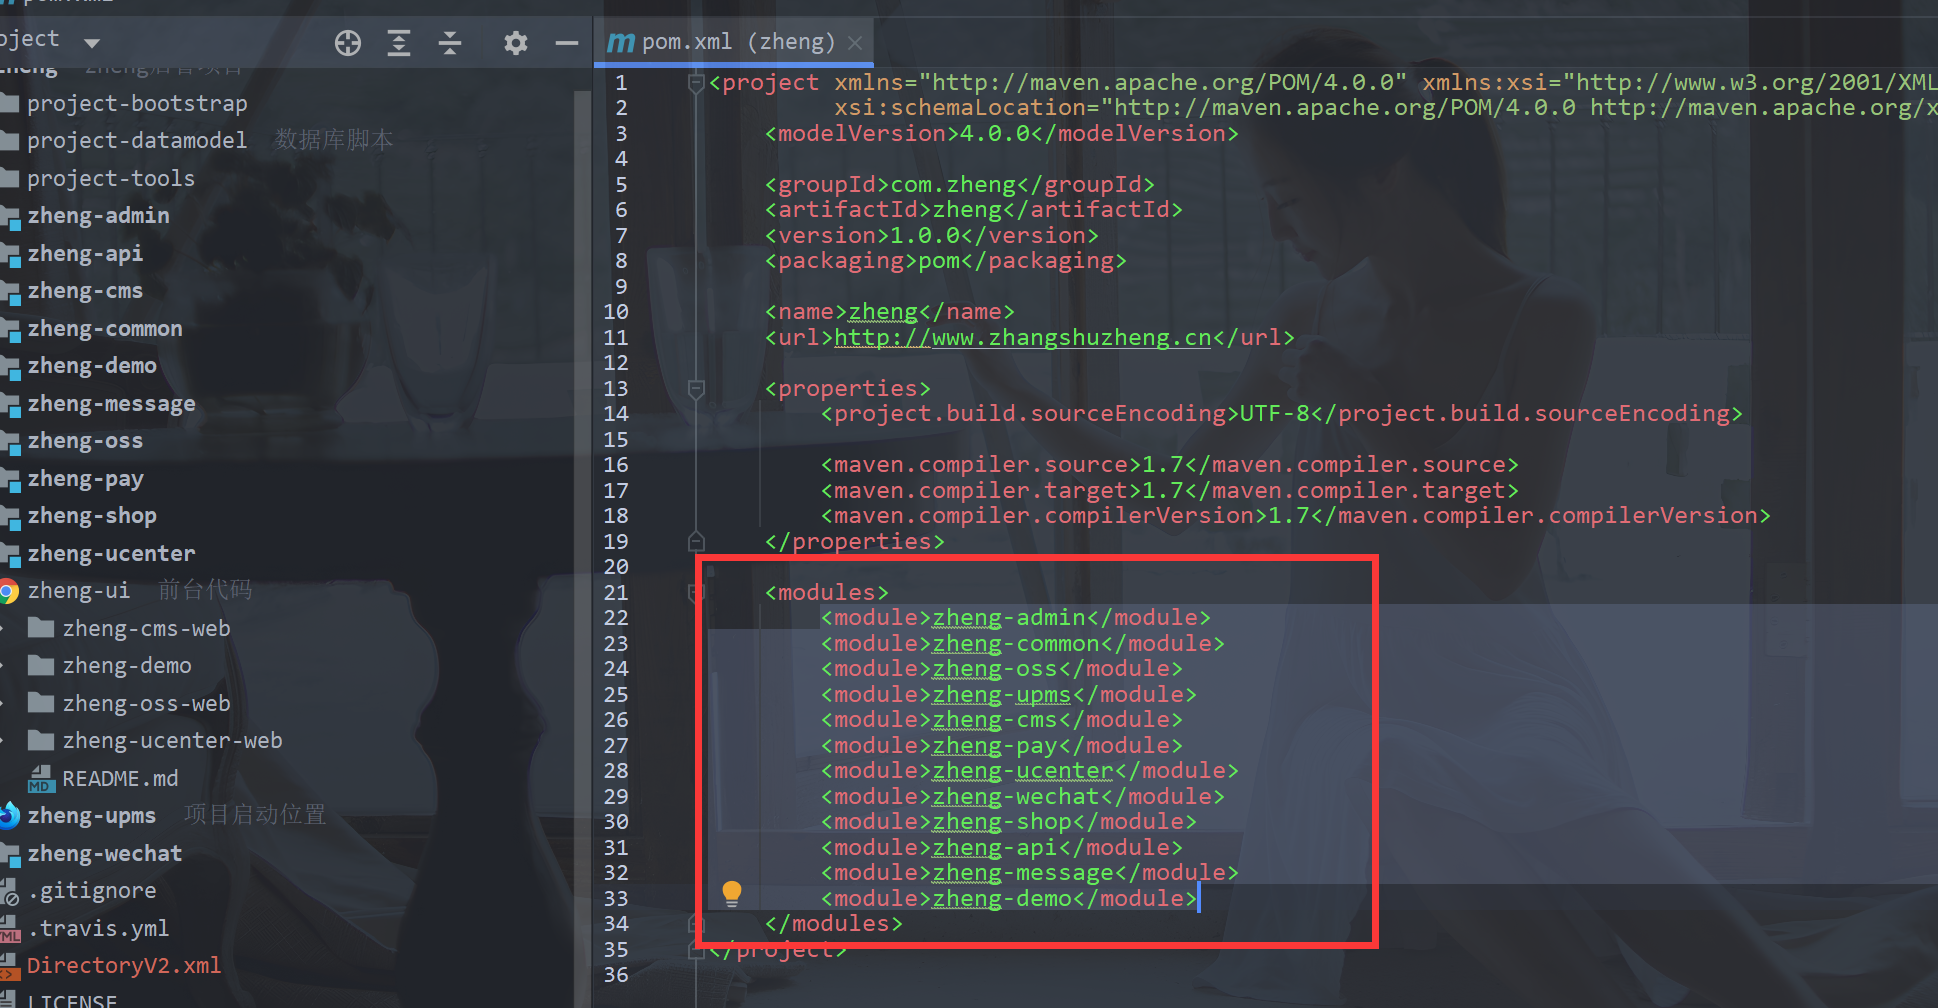Click the collapse all icon in project toolbar

pyautogui.click(x=450, y=43)
